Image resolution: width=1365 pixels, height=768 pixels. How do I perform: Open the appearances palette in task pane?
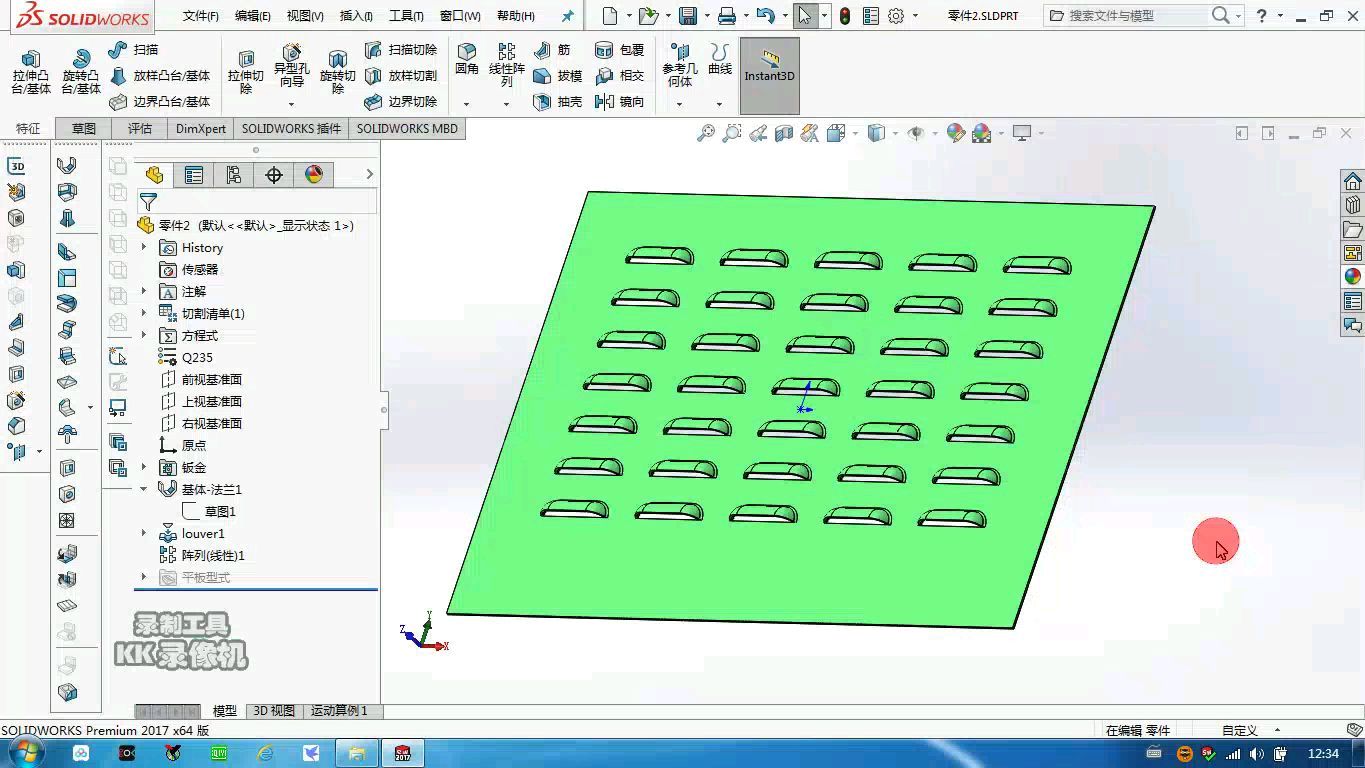tap(1353, 277)
